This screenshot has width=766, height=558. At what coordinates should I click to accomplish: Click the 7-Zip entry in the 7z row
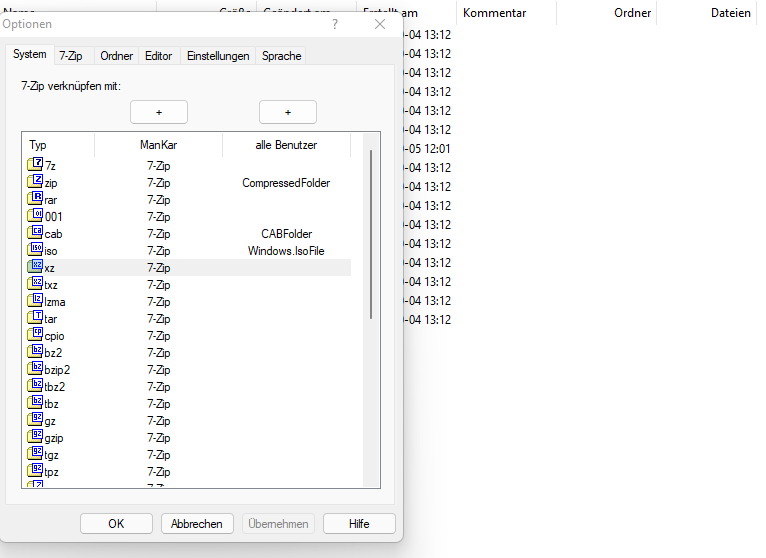159,166
